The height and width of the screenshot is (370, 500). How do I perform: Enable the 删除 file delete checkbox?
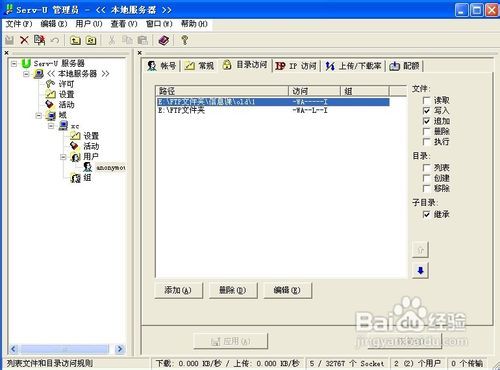click(x=426, y=131)
